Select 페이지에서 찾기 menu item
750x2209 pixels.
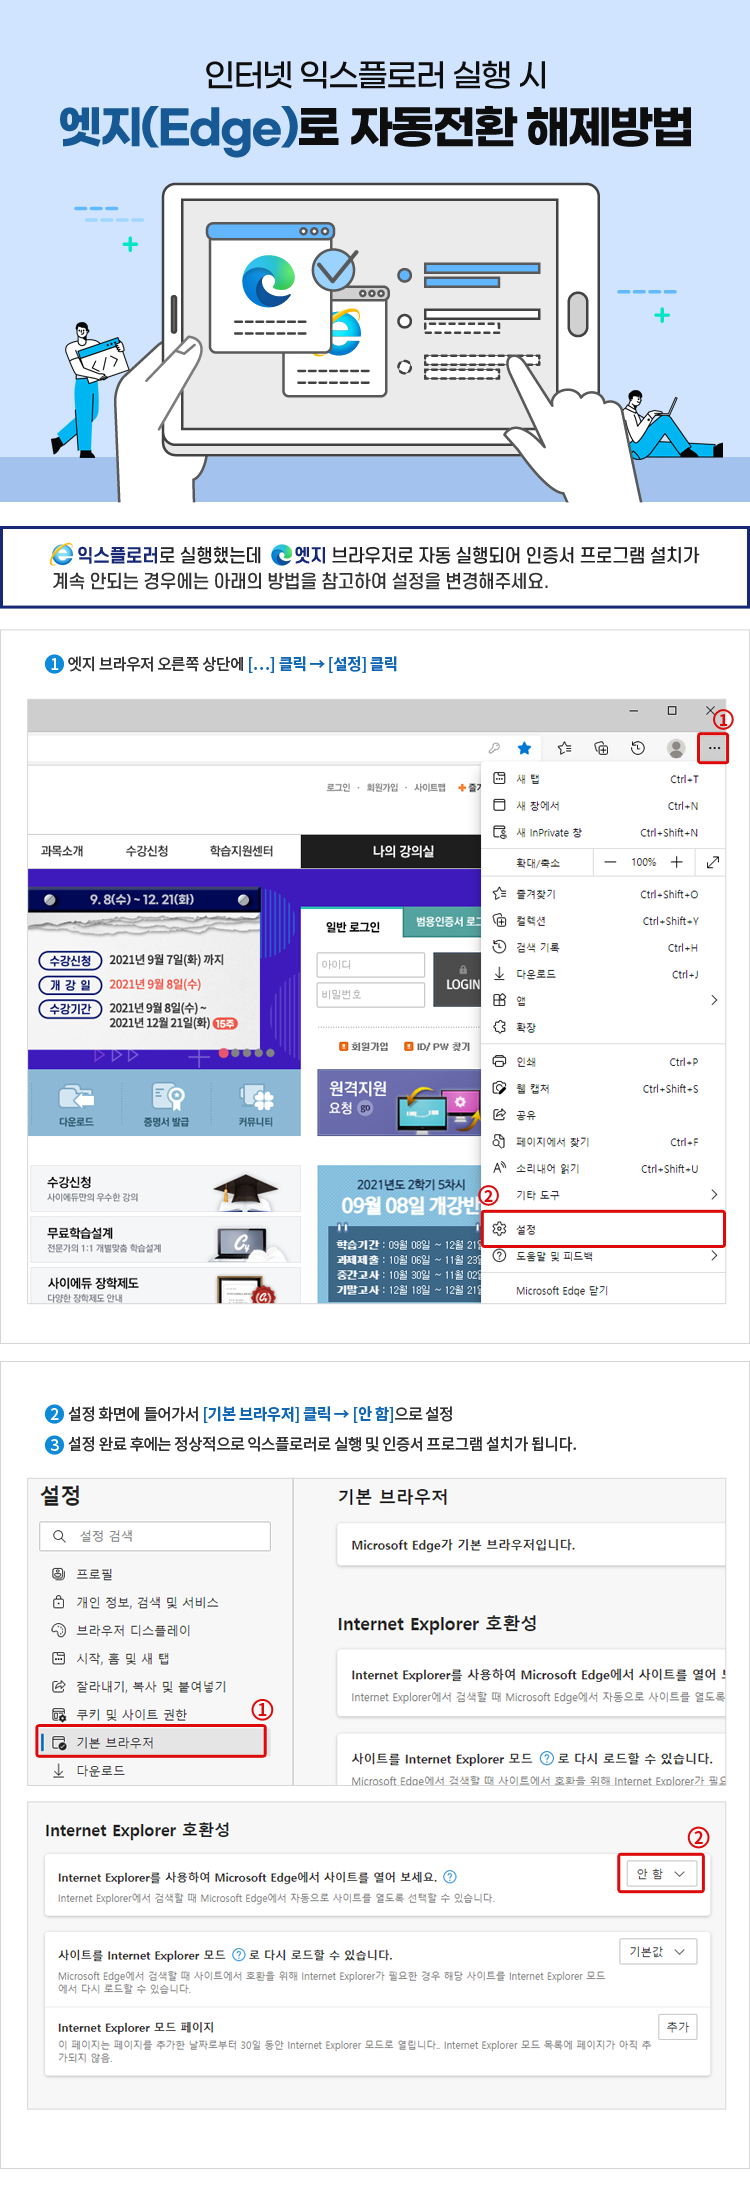[x=603, y=1141]
